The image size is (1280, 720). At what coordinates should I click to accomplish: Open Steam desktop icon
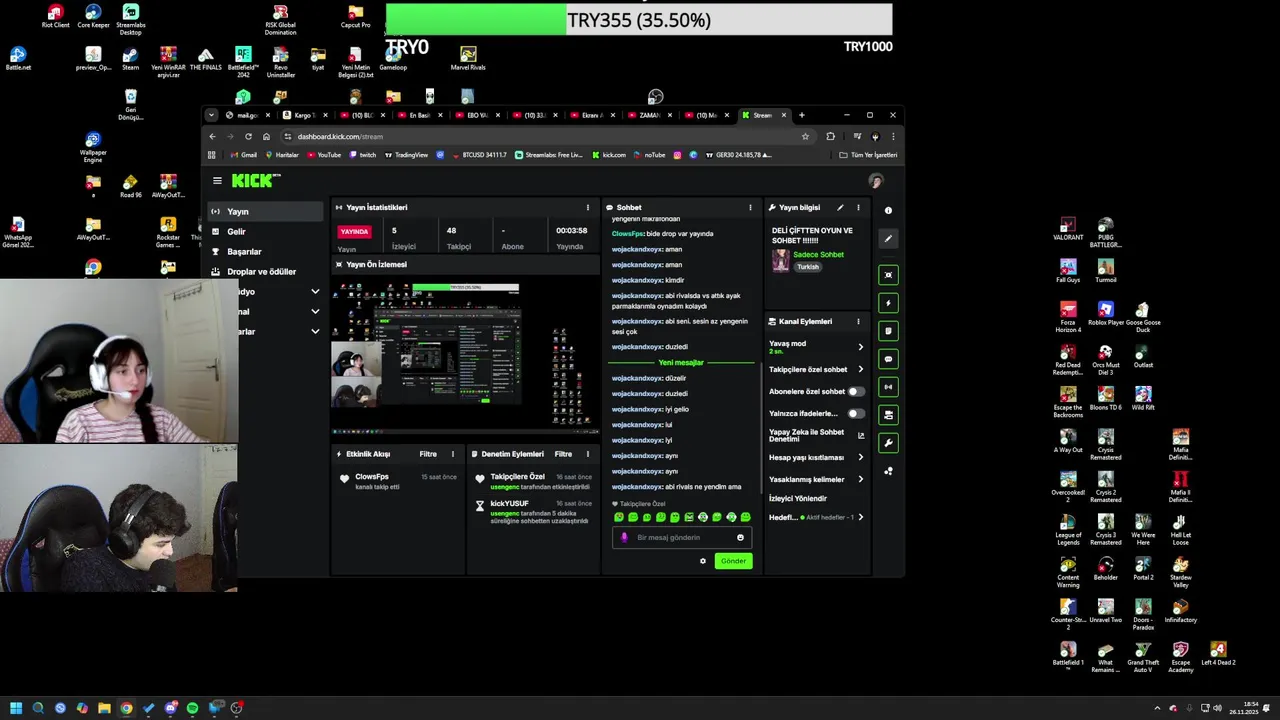click(130, 58)
